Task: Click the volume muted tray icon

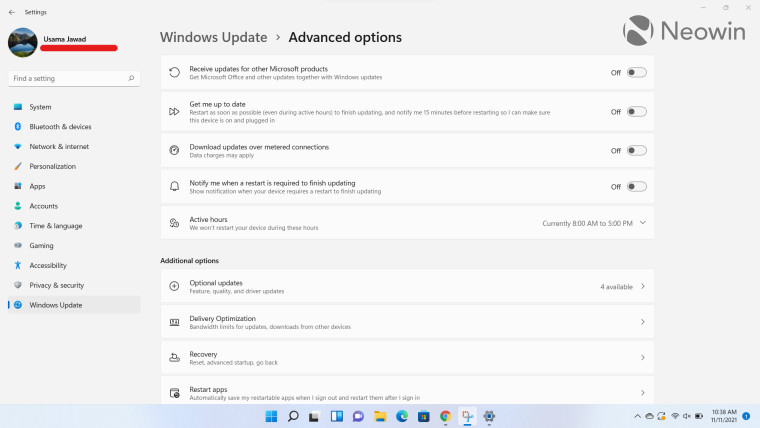Action: click(687, 416)
